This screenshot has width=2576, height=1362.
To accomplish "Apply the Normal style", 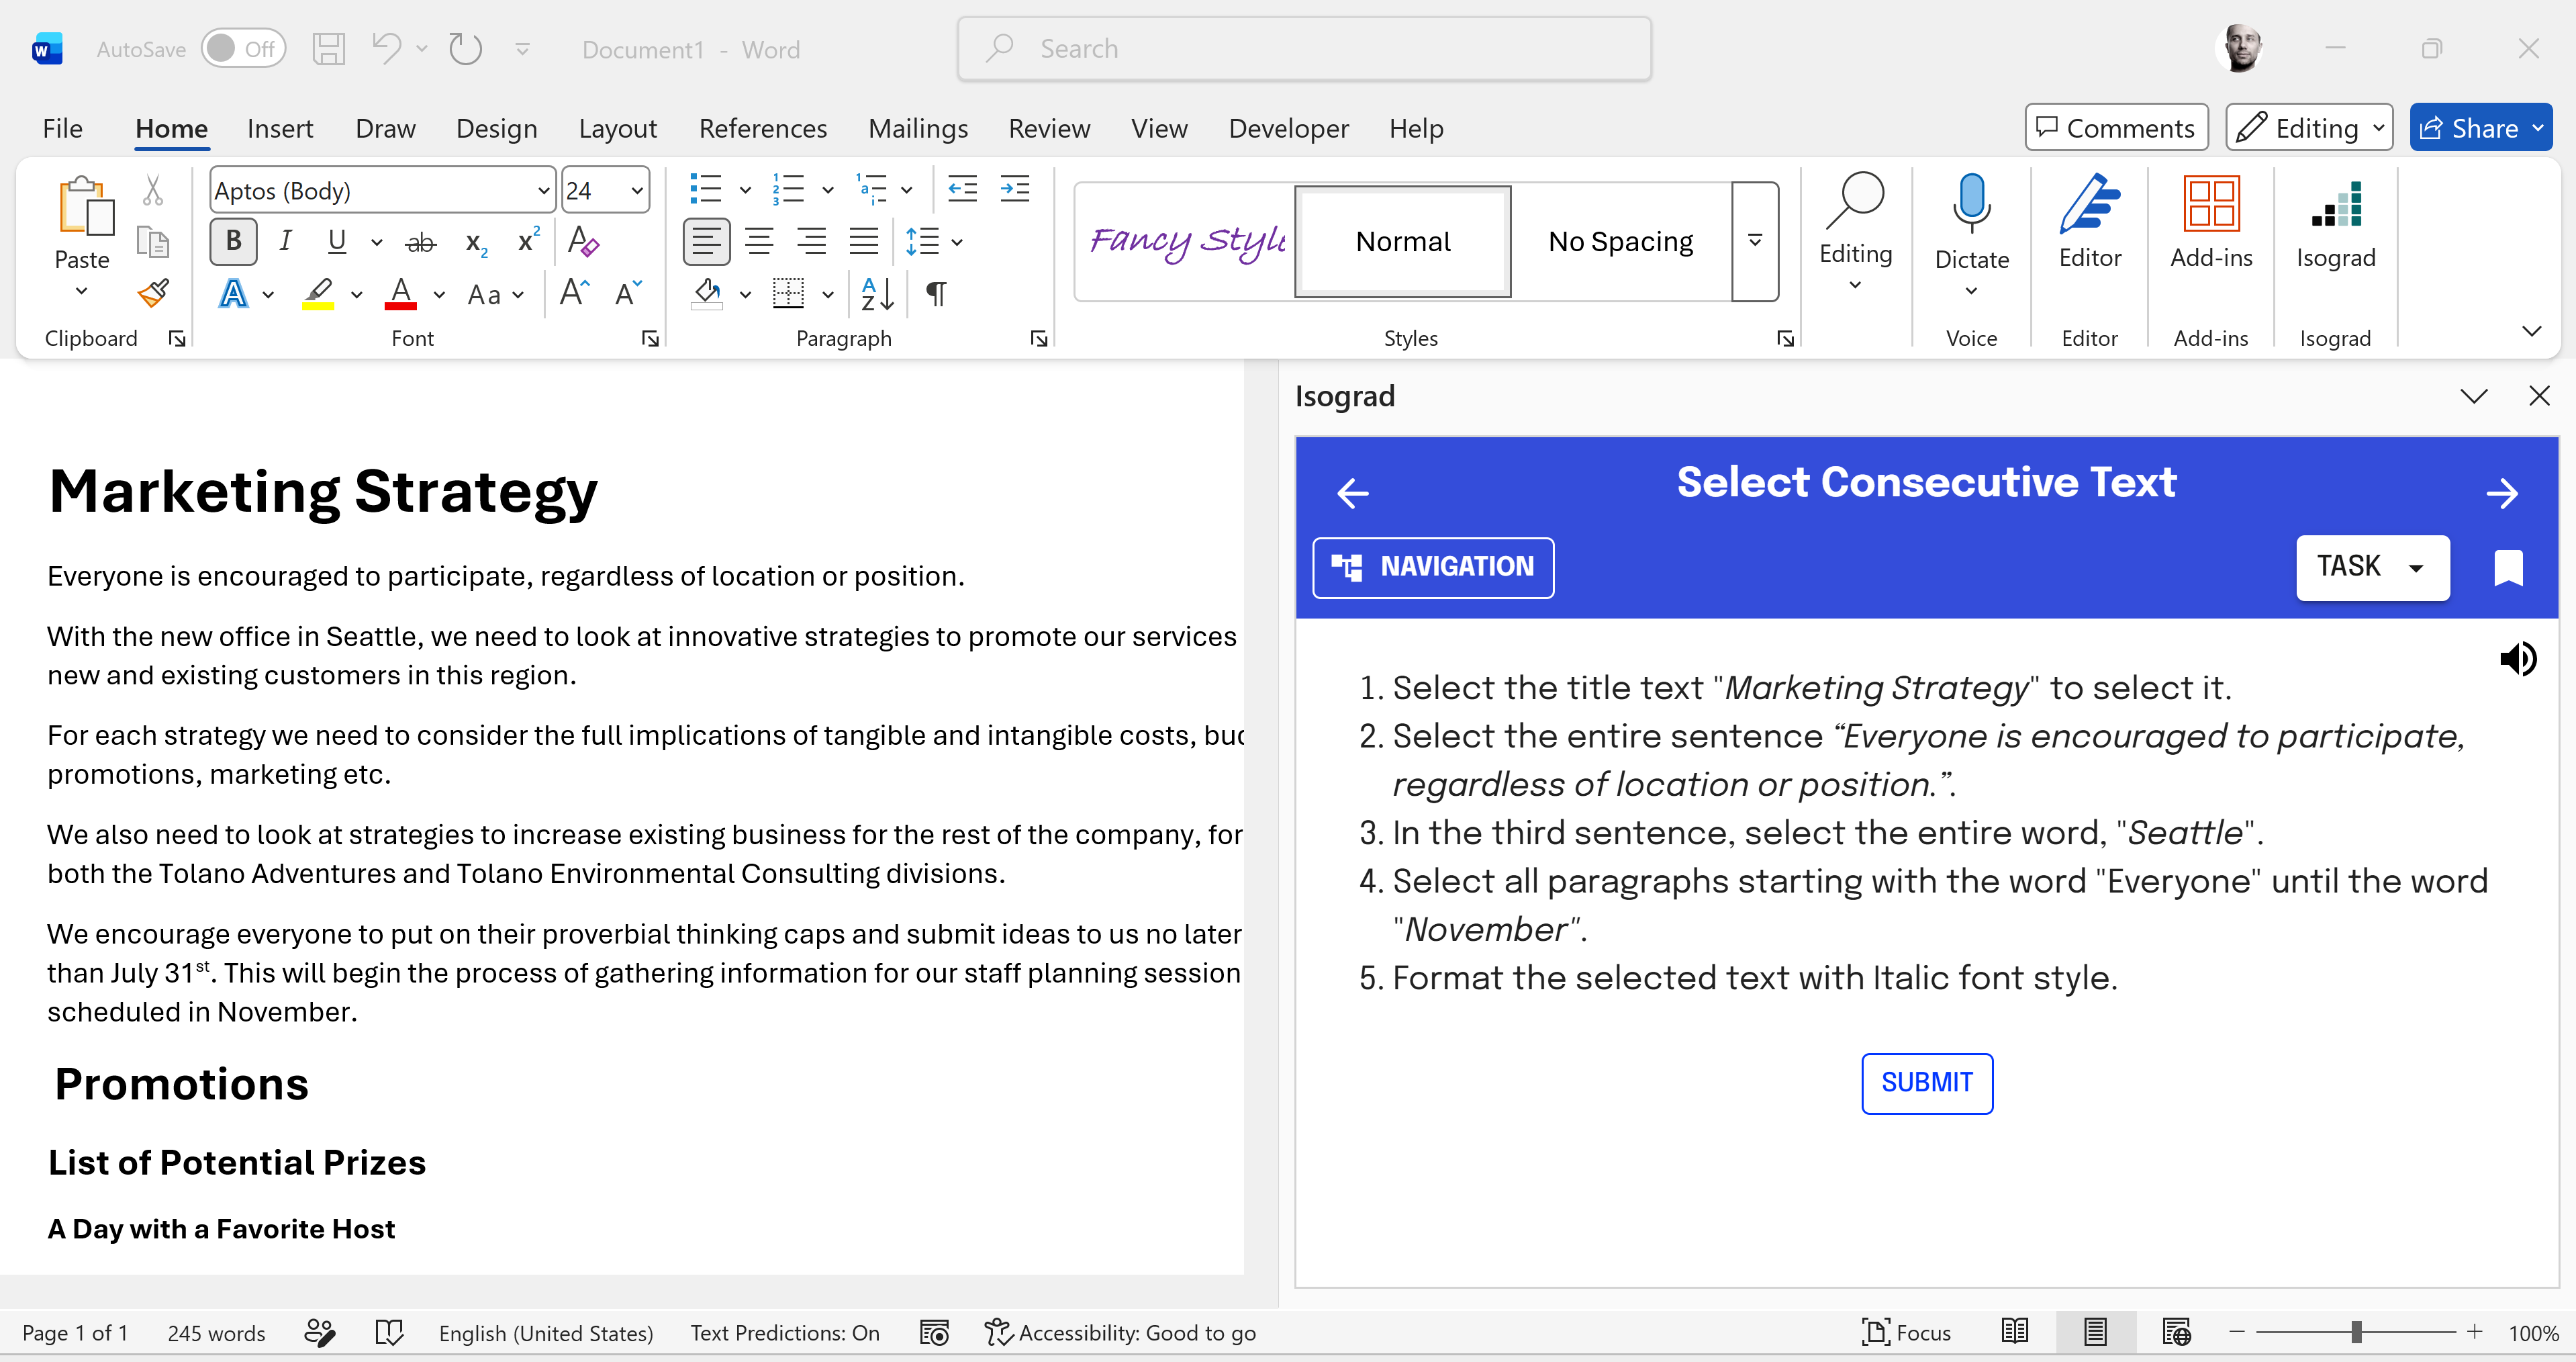I will point(1402,241).
